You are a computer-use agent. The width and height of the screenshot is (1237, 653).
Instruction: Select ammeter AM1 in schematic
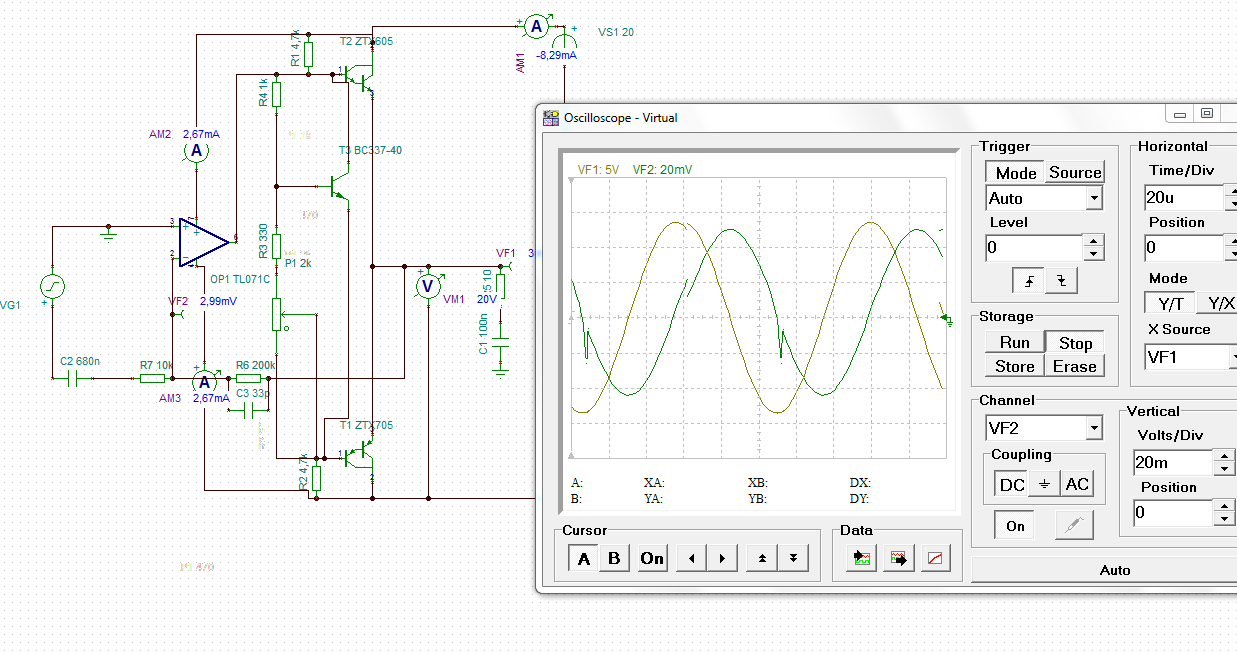pyautogui.click(x=535, y=26)
